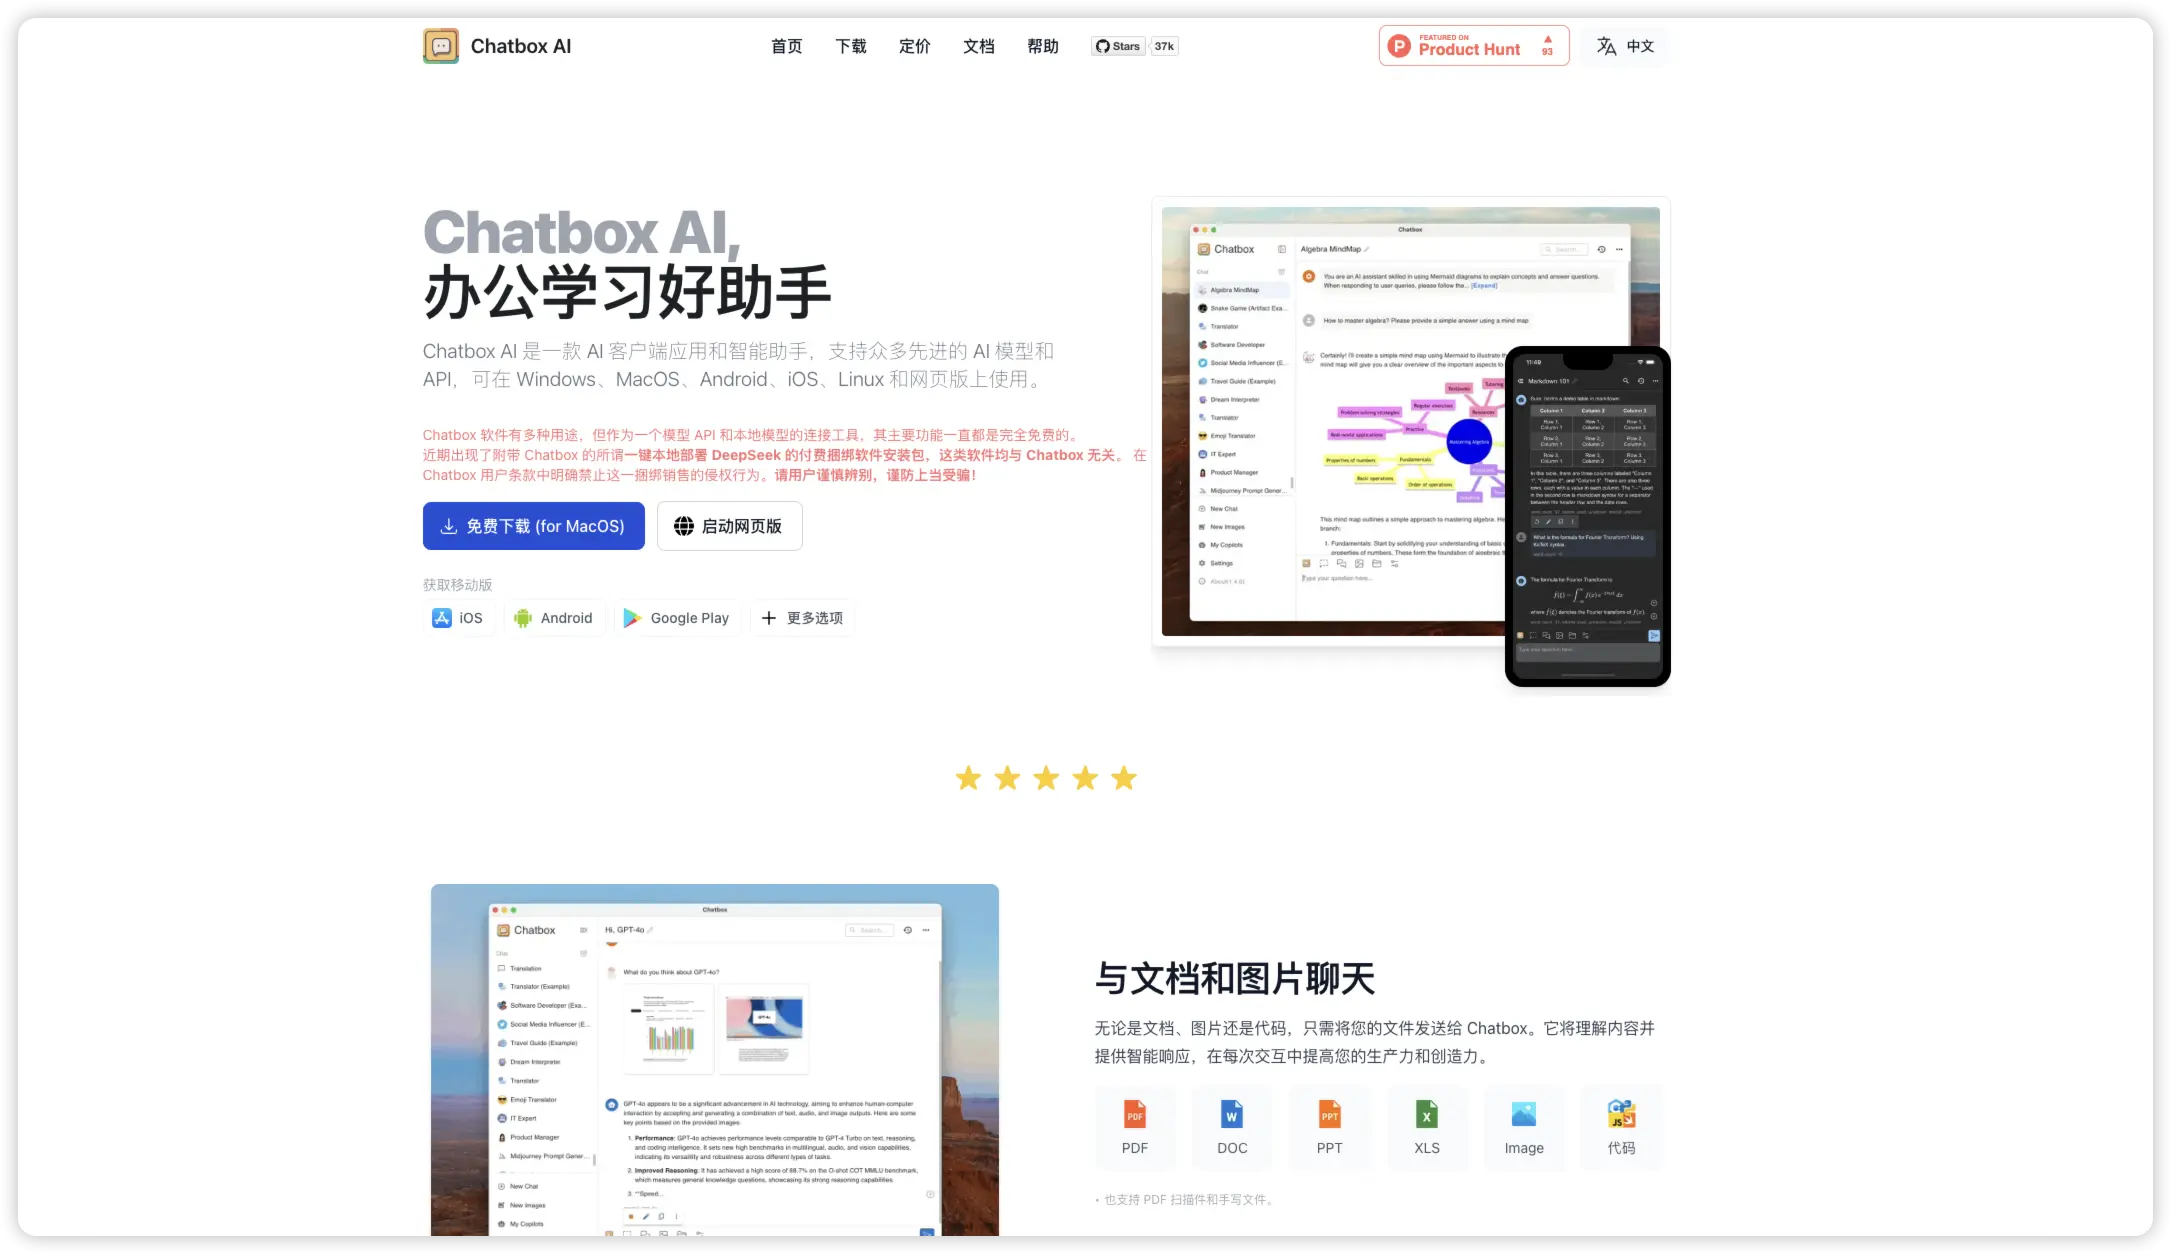Select 首页 in the navigation bar

pyautogui.click(x=786, y=45)
